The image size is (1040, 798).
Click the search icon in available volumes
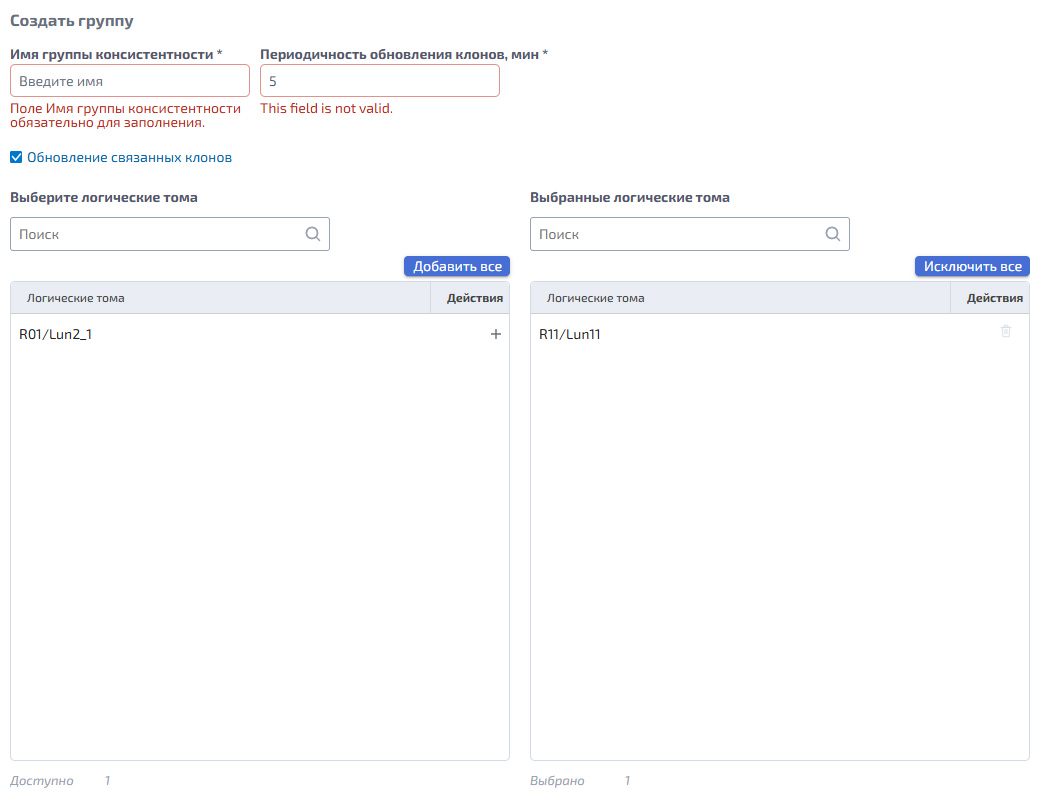[x=313, y=234]
